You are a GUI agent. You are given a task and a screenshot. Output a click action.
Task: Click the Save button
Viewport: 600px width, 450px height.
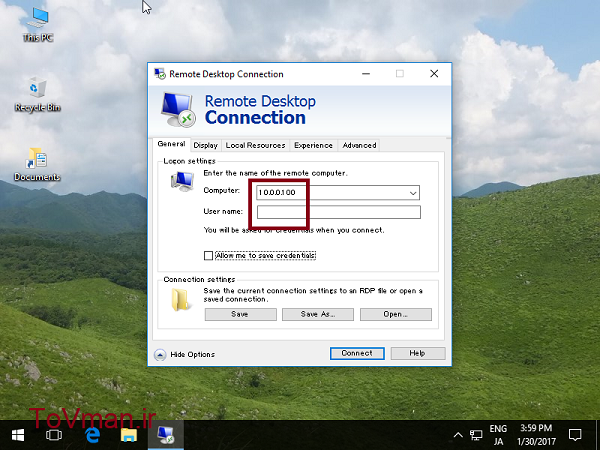240,314
